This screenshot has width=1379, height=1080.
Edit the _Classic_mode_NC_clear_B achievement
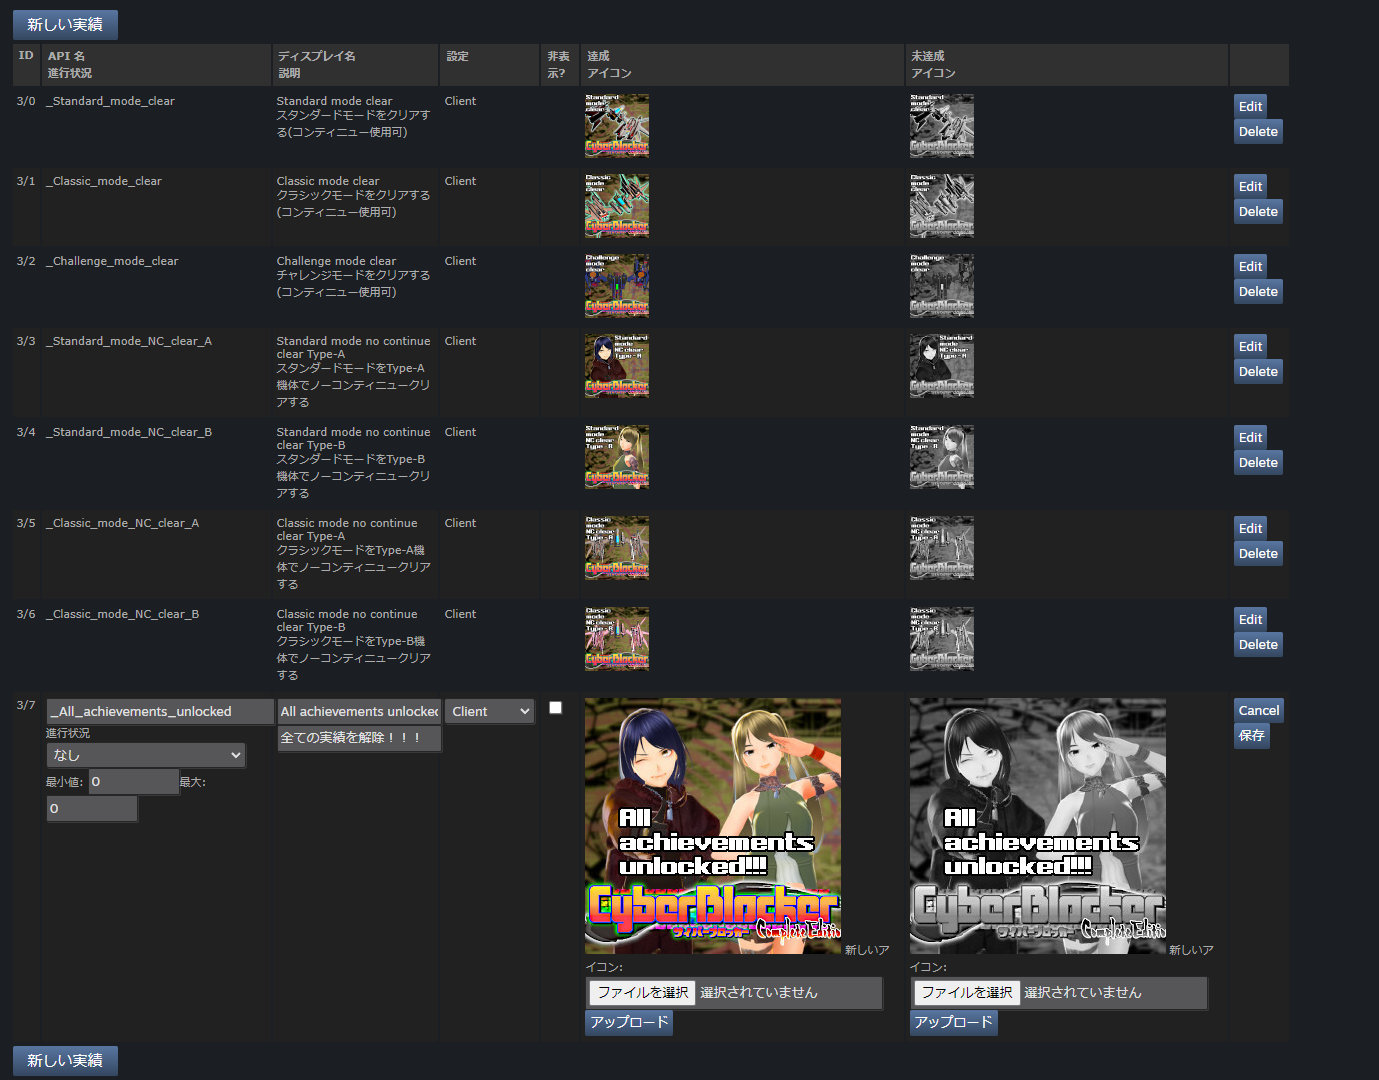[x=1250, y=619]
